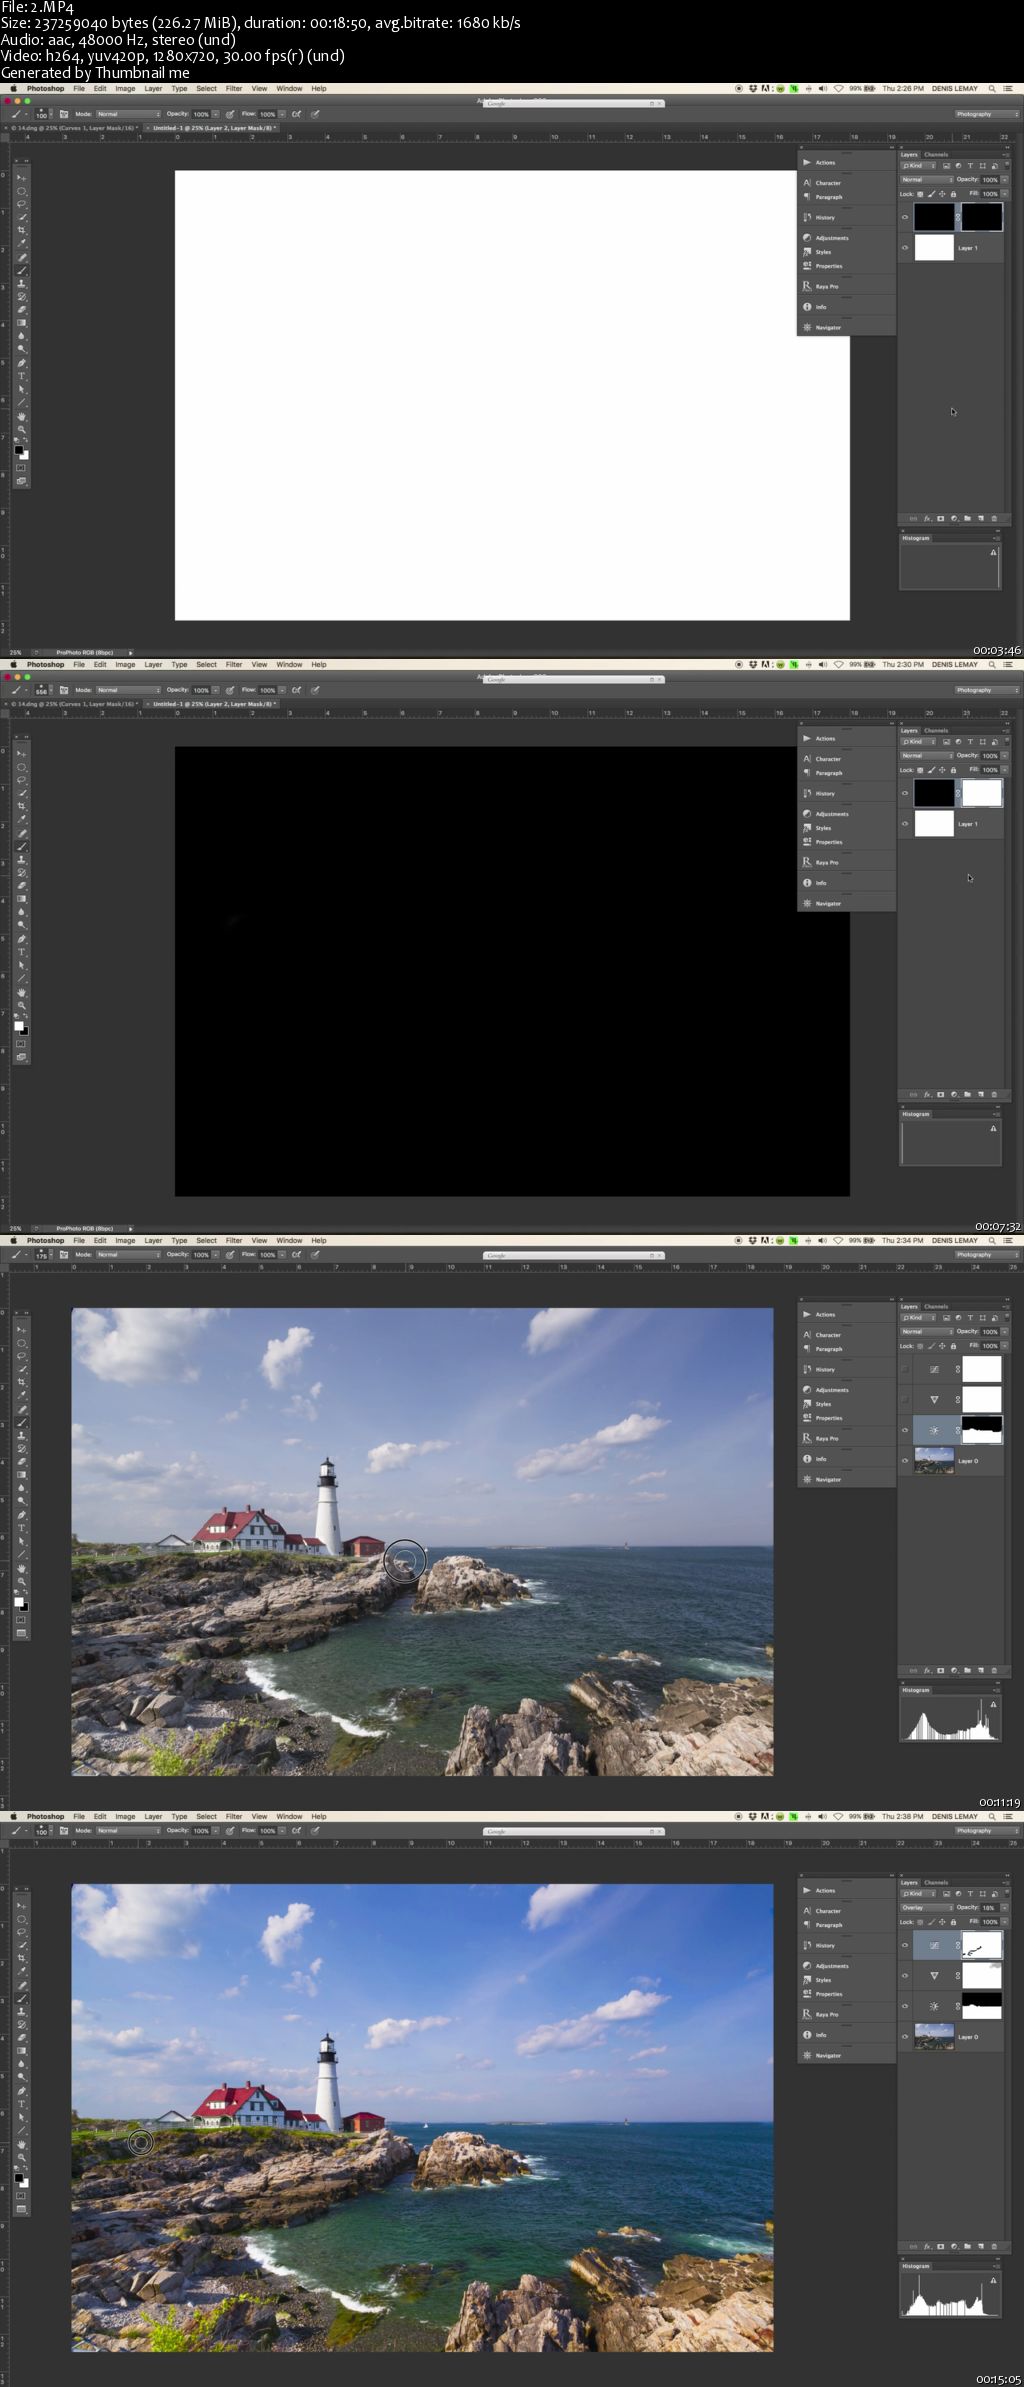Image resolution: width=1024 pixels, height=2387 pixels.
Task: Select the Gradient tool in the 00:07:32 frame
Action: point(21,898)
